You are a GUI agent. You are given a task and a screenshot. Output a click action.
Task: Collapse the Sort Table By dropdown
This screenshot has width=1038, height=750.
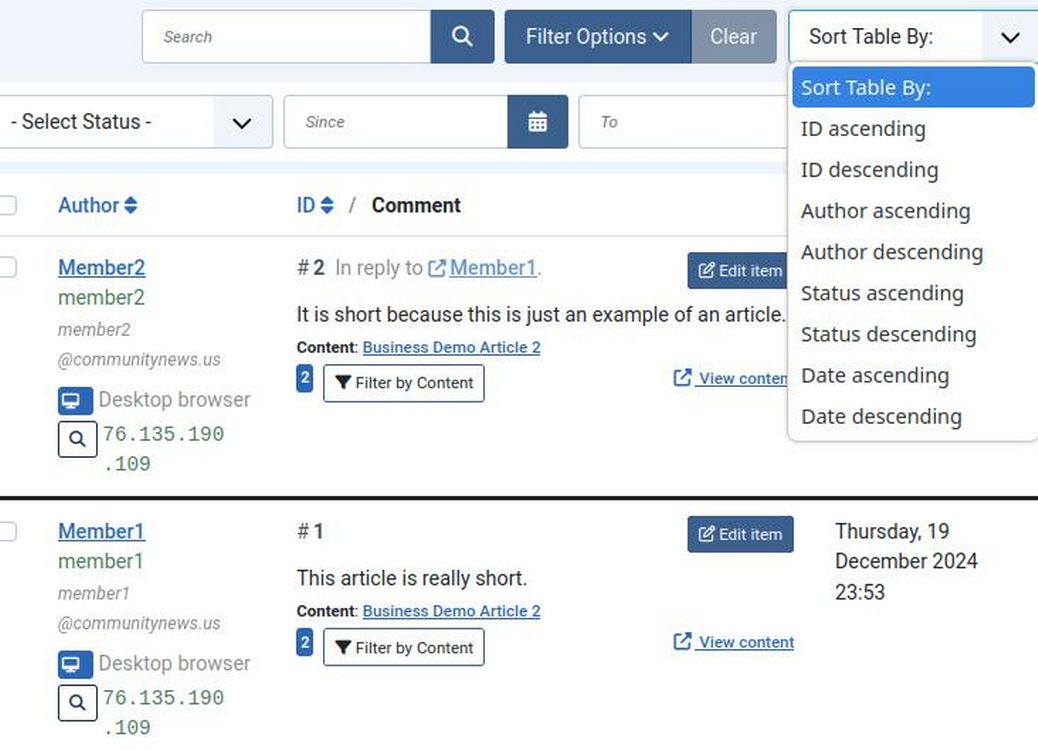tap(1010, 37)
